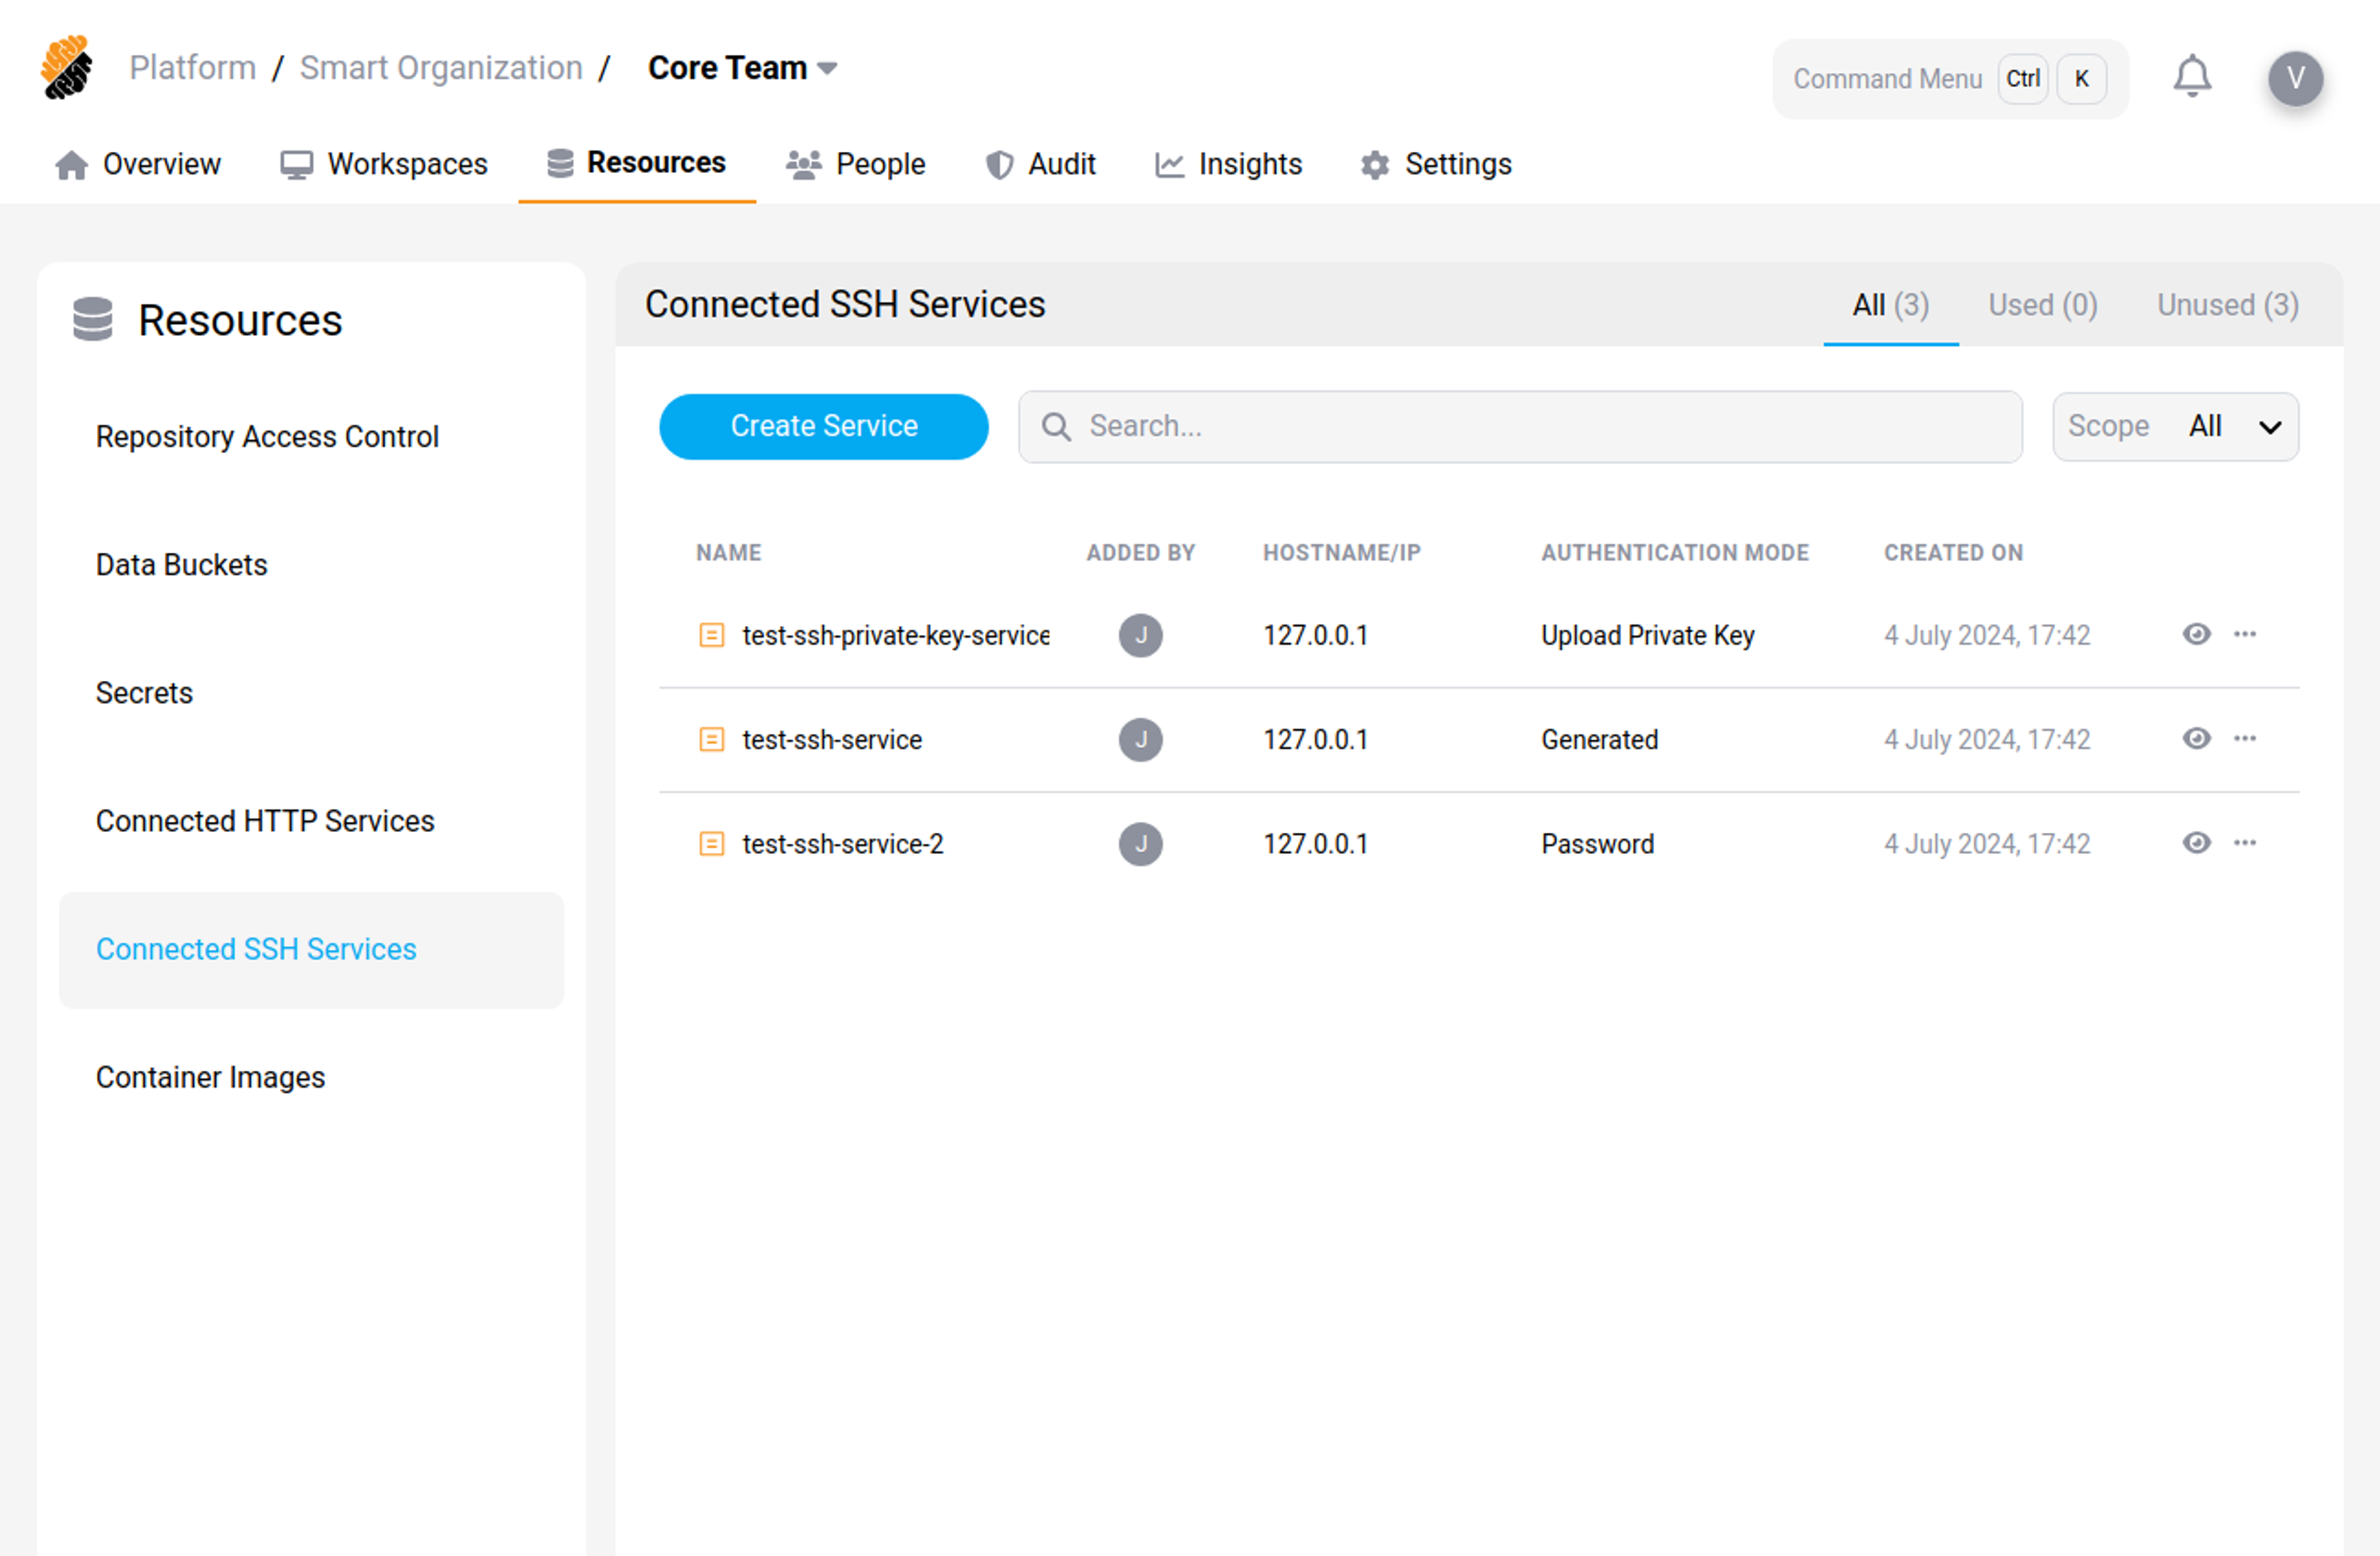Screen dimensions: 2380x1556
Task: Click the orange platform logo icon
Action: click(x=67, y=68)
